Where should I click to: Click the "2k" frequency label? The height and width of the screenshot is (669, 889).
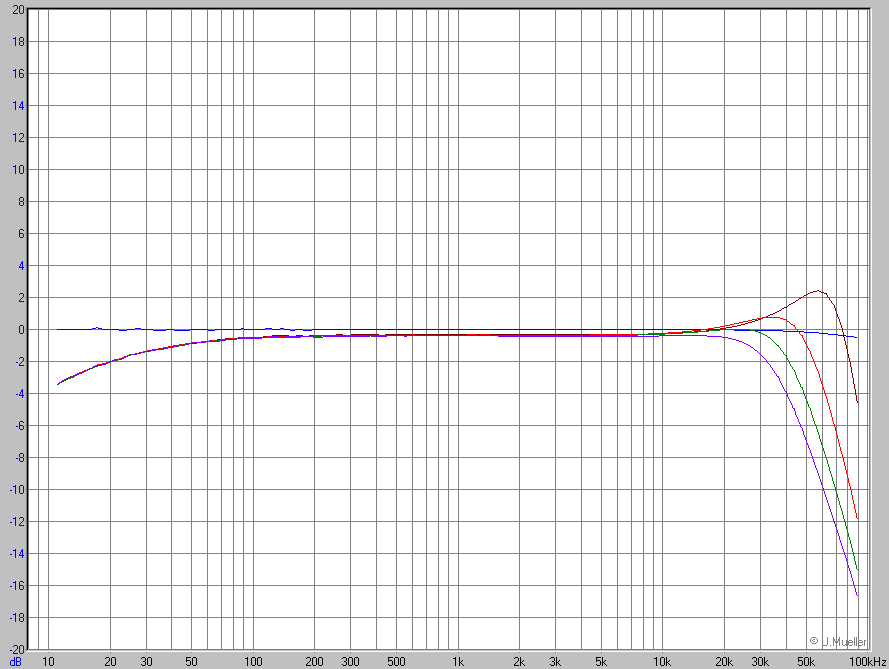tap(519, 662)
